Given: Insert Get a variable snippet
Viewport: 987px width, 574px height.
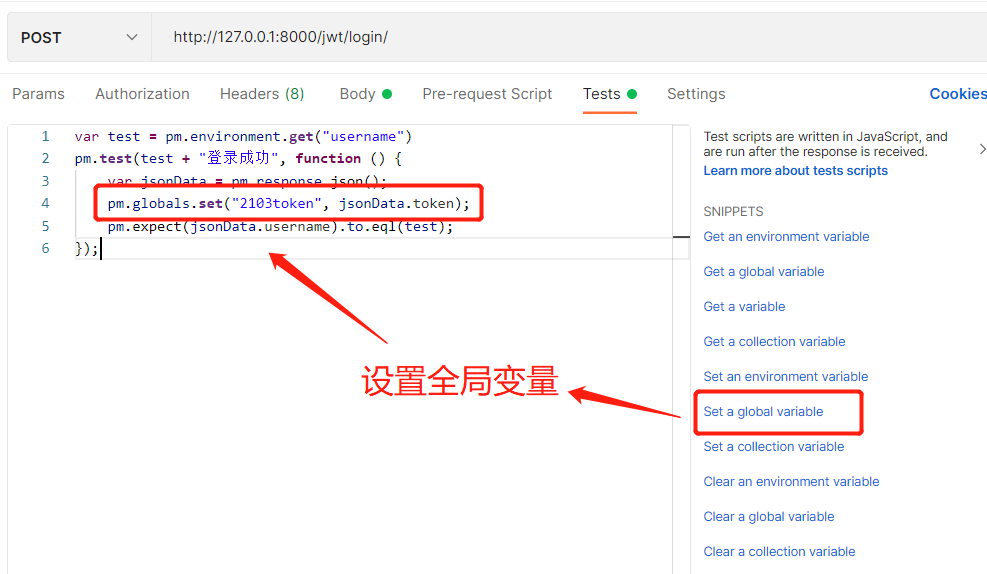Looking at the screenshot, I should [744, 307].
